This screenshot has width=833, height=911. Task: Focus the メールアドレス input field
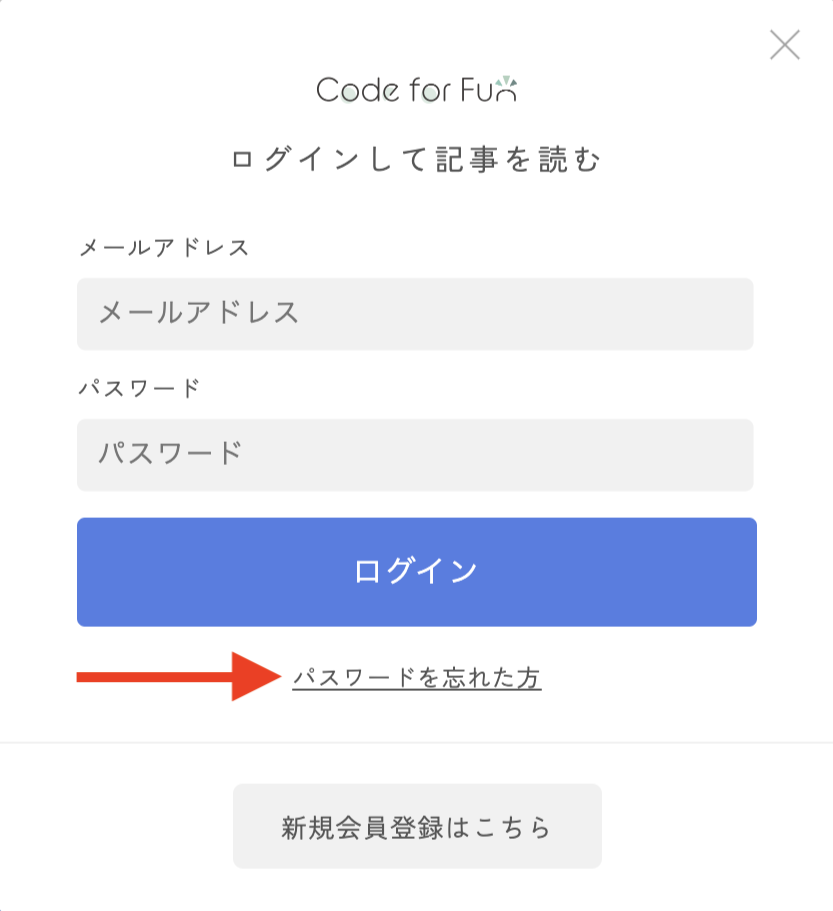point(415,314)
